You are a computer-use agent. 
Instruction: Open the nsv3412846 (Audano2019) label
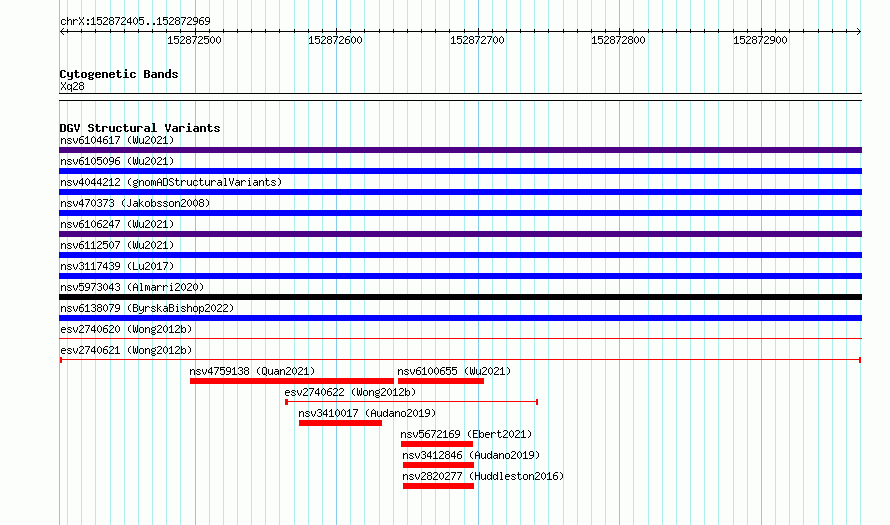(471, 455)
